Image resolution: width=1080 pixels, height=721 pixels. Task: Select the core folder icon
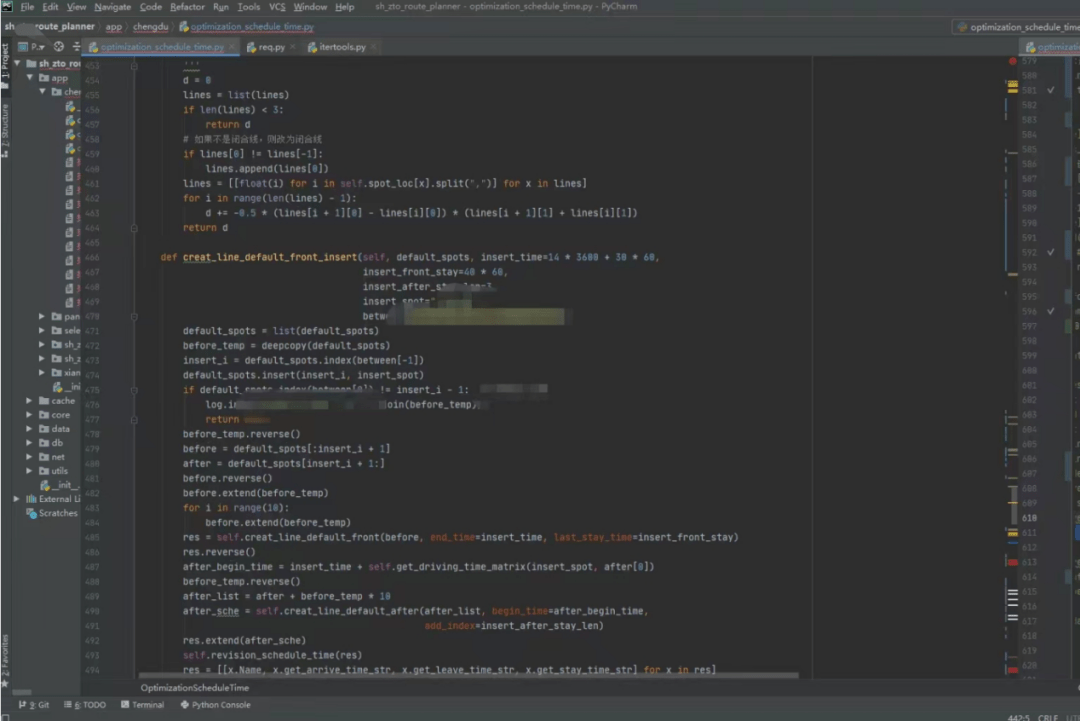44,415
